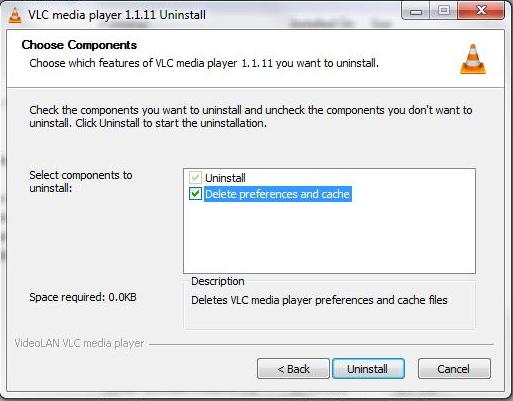Screen dimensions: 513x401
Task: Cancel the VLC uninstall wizard
Action: [454, 369]
